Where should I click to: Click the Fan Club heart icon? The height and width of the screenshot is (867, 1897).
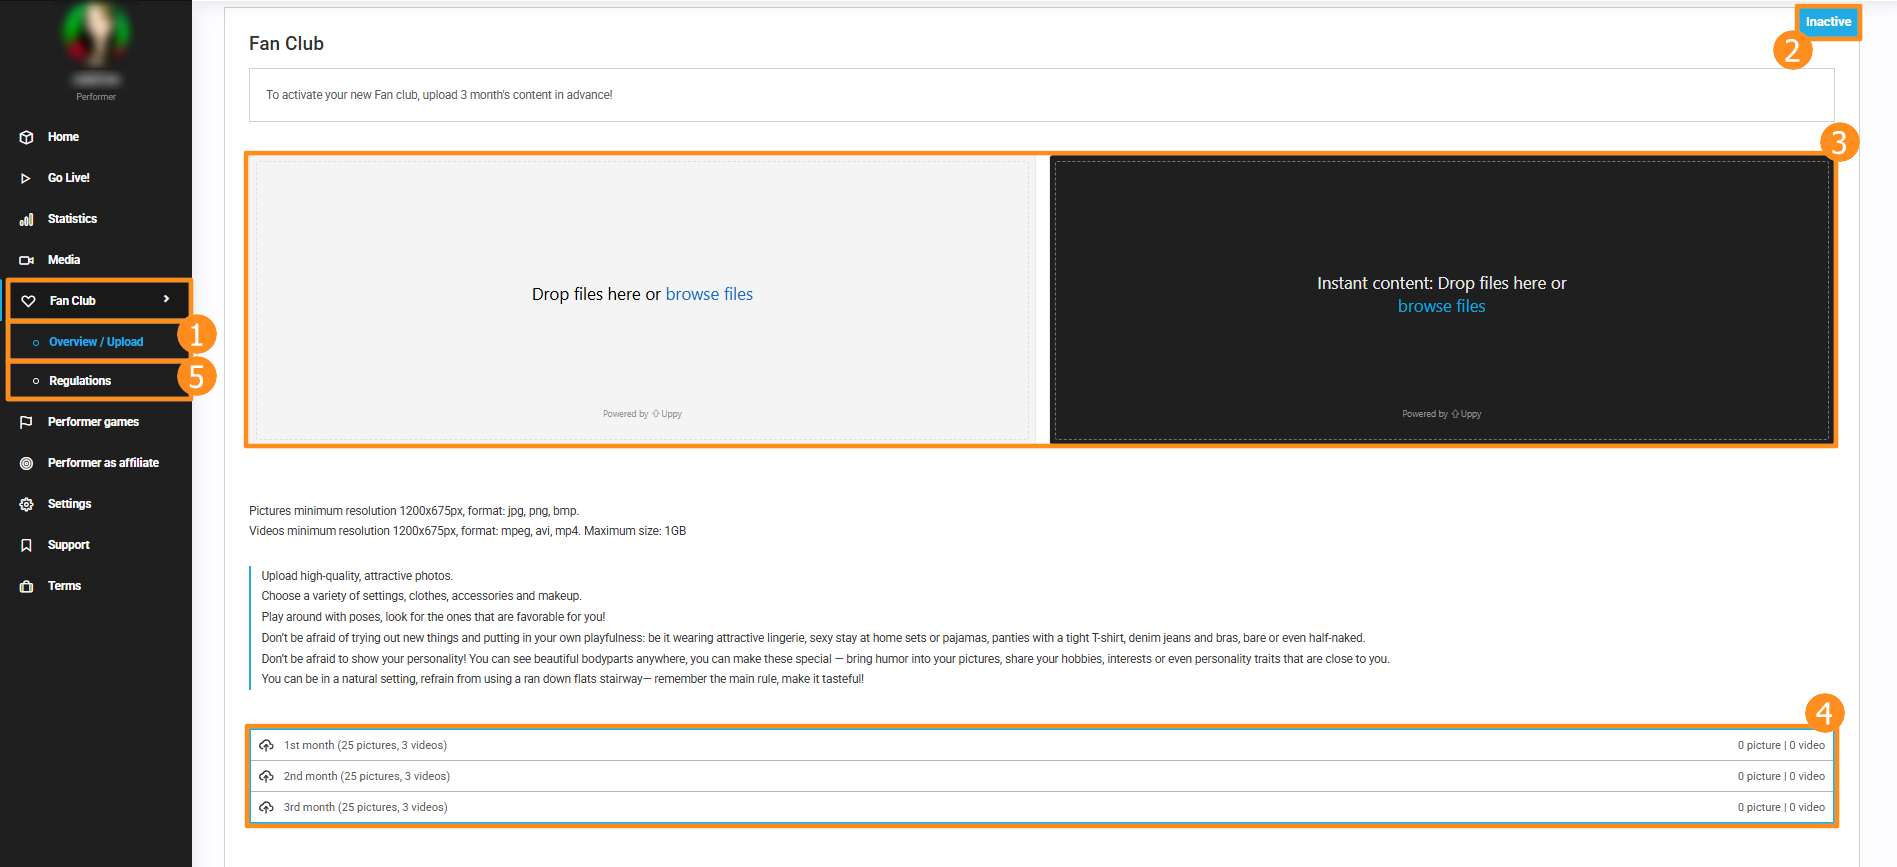(29, 301)
